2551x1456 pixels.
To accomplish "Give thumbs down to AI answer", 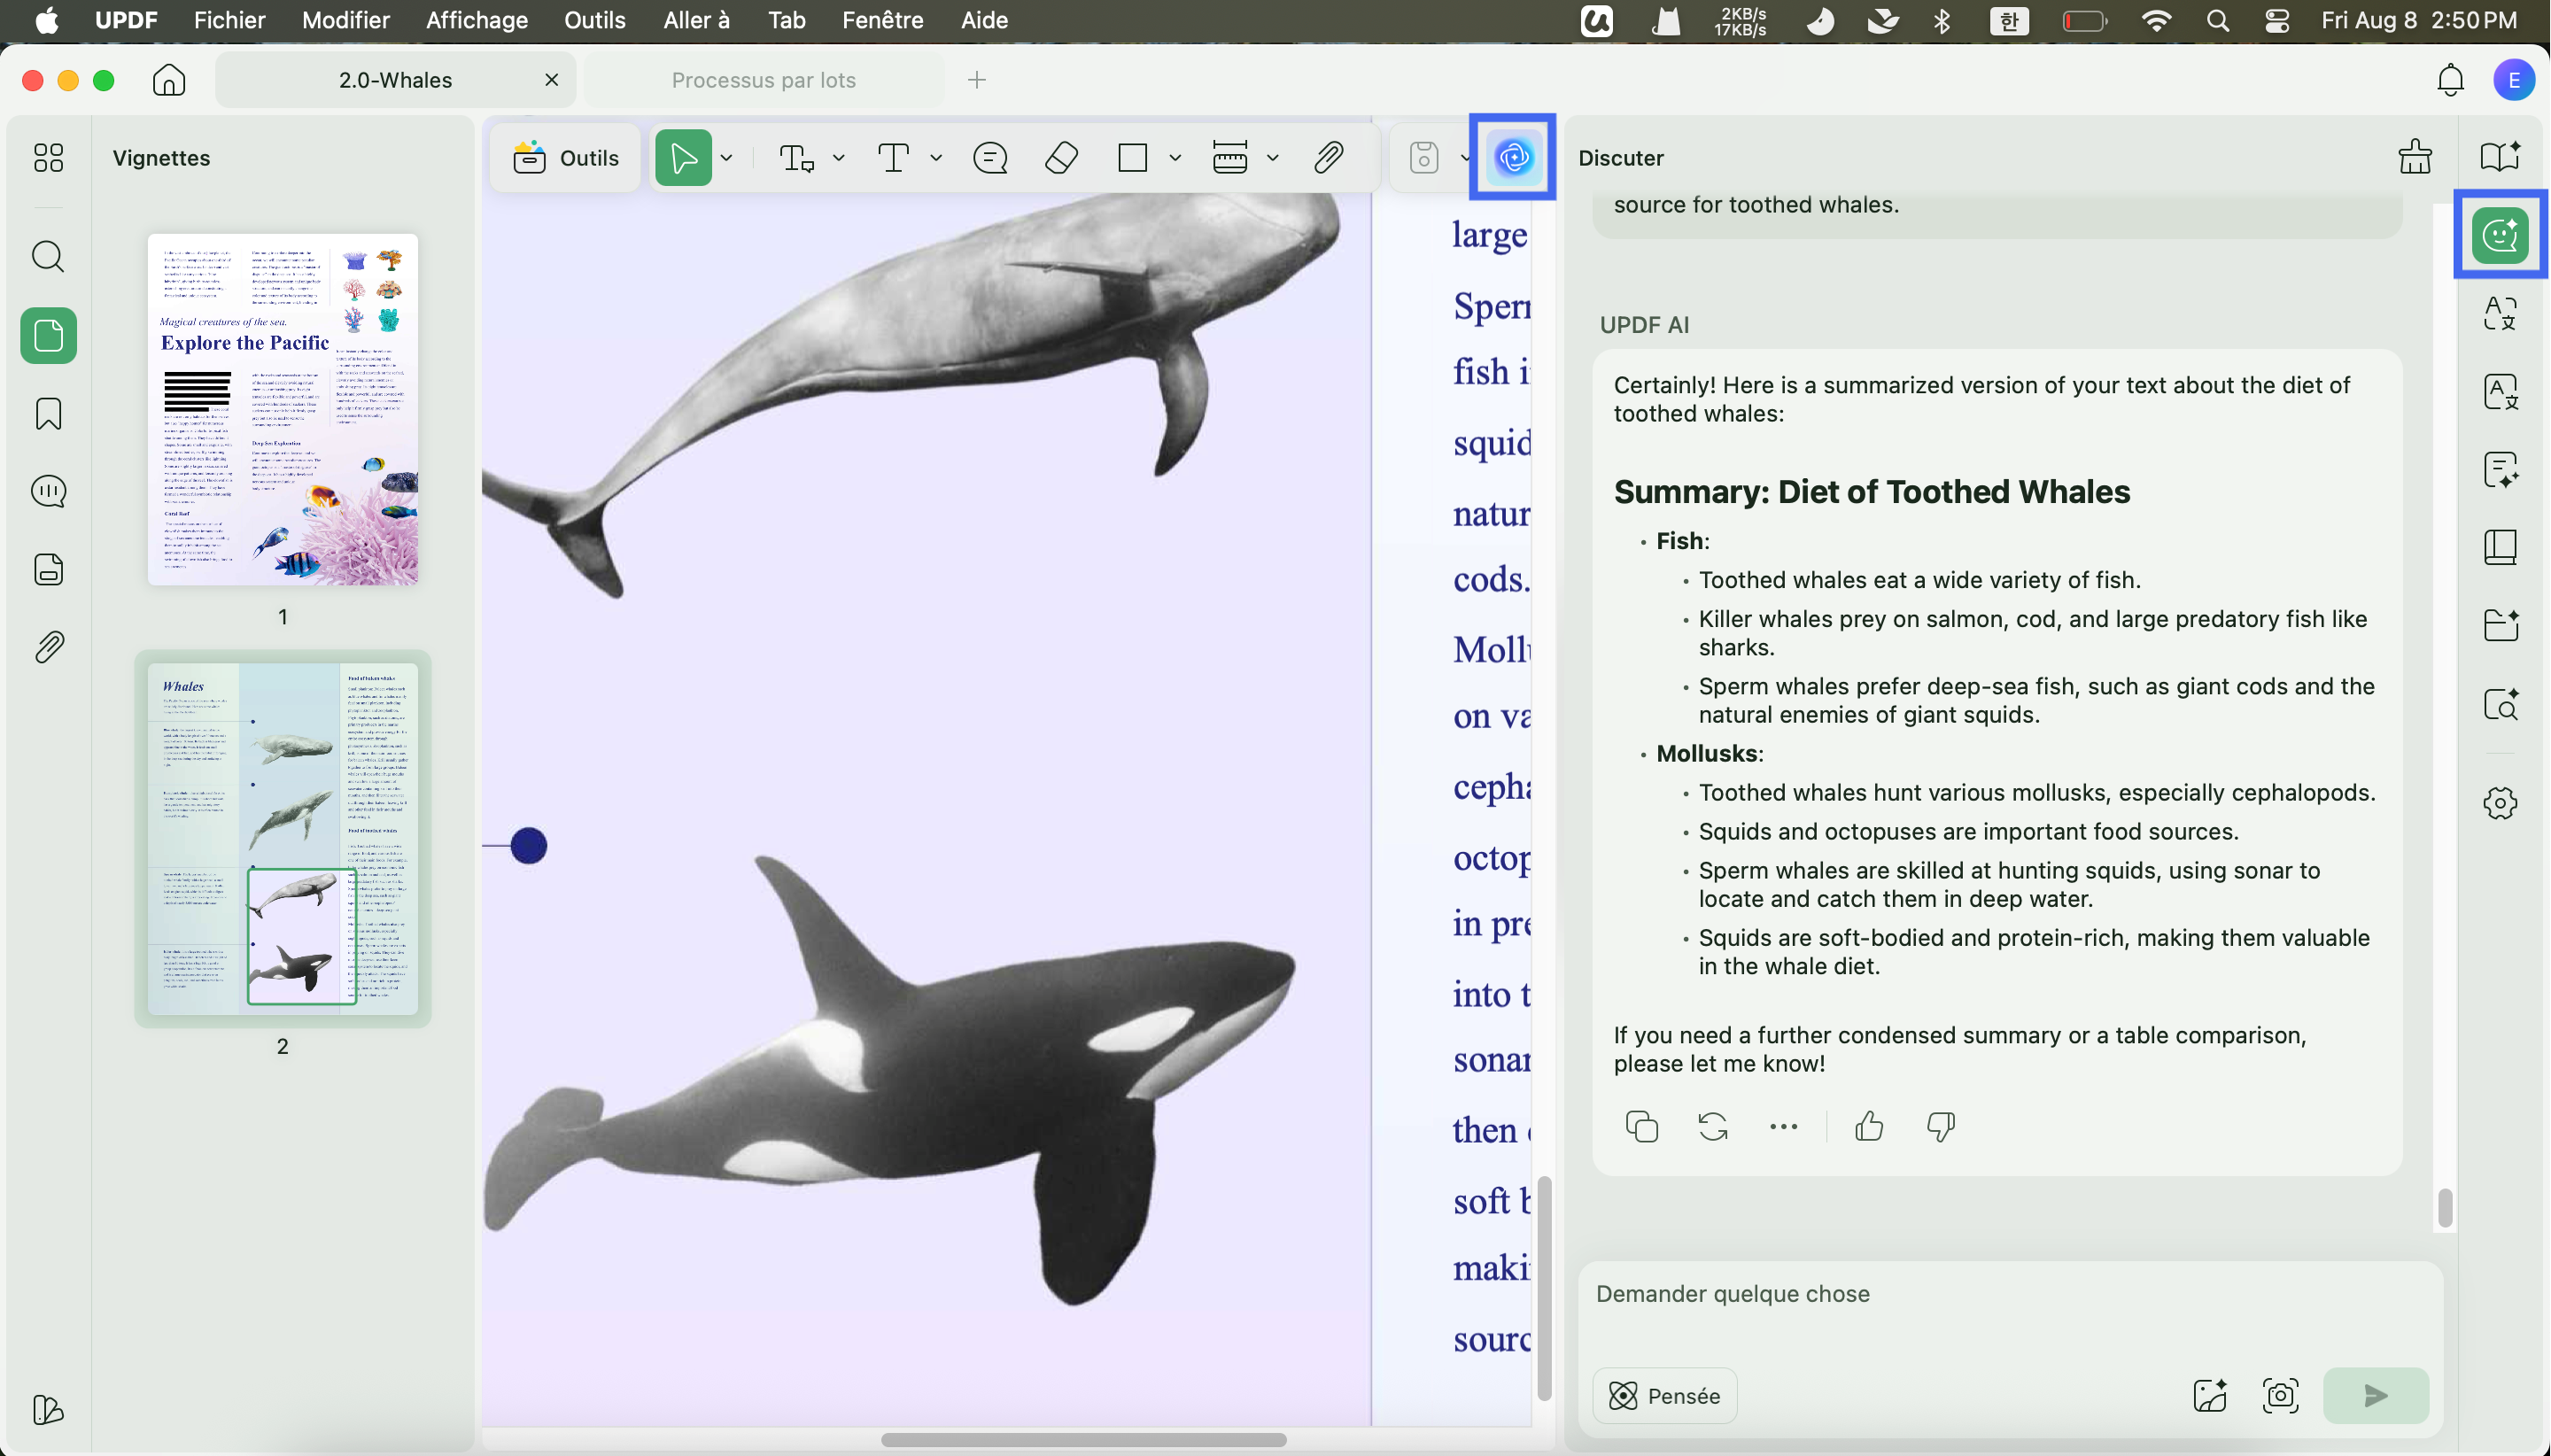I will [x=1940, y=1127].
